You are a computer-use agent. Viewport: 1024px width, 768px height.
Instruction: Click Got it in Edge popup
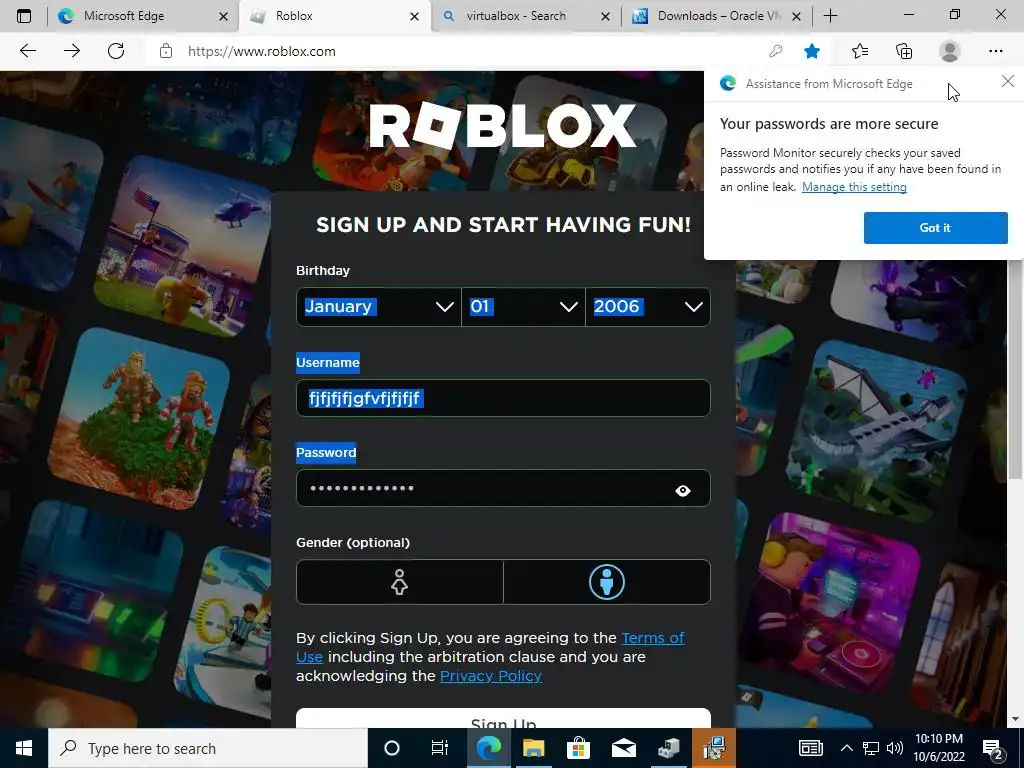coord(935,227)
